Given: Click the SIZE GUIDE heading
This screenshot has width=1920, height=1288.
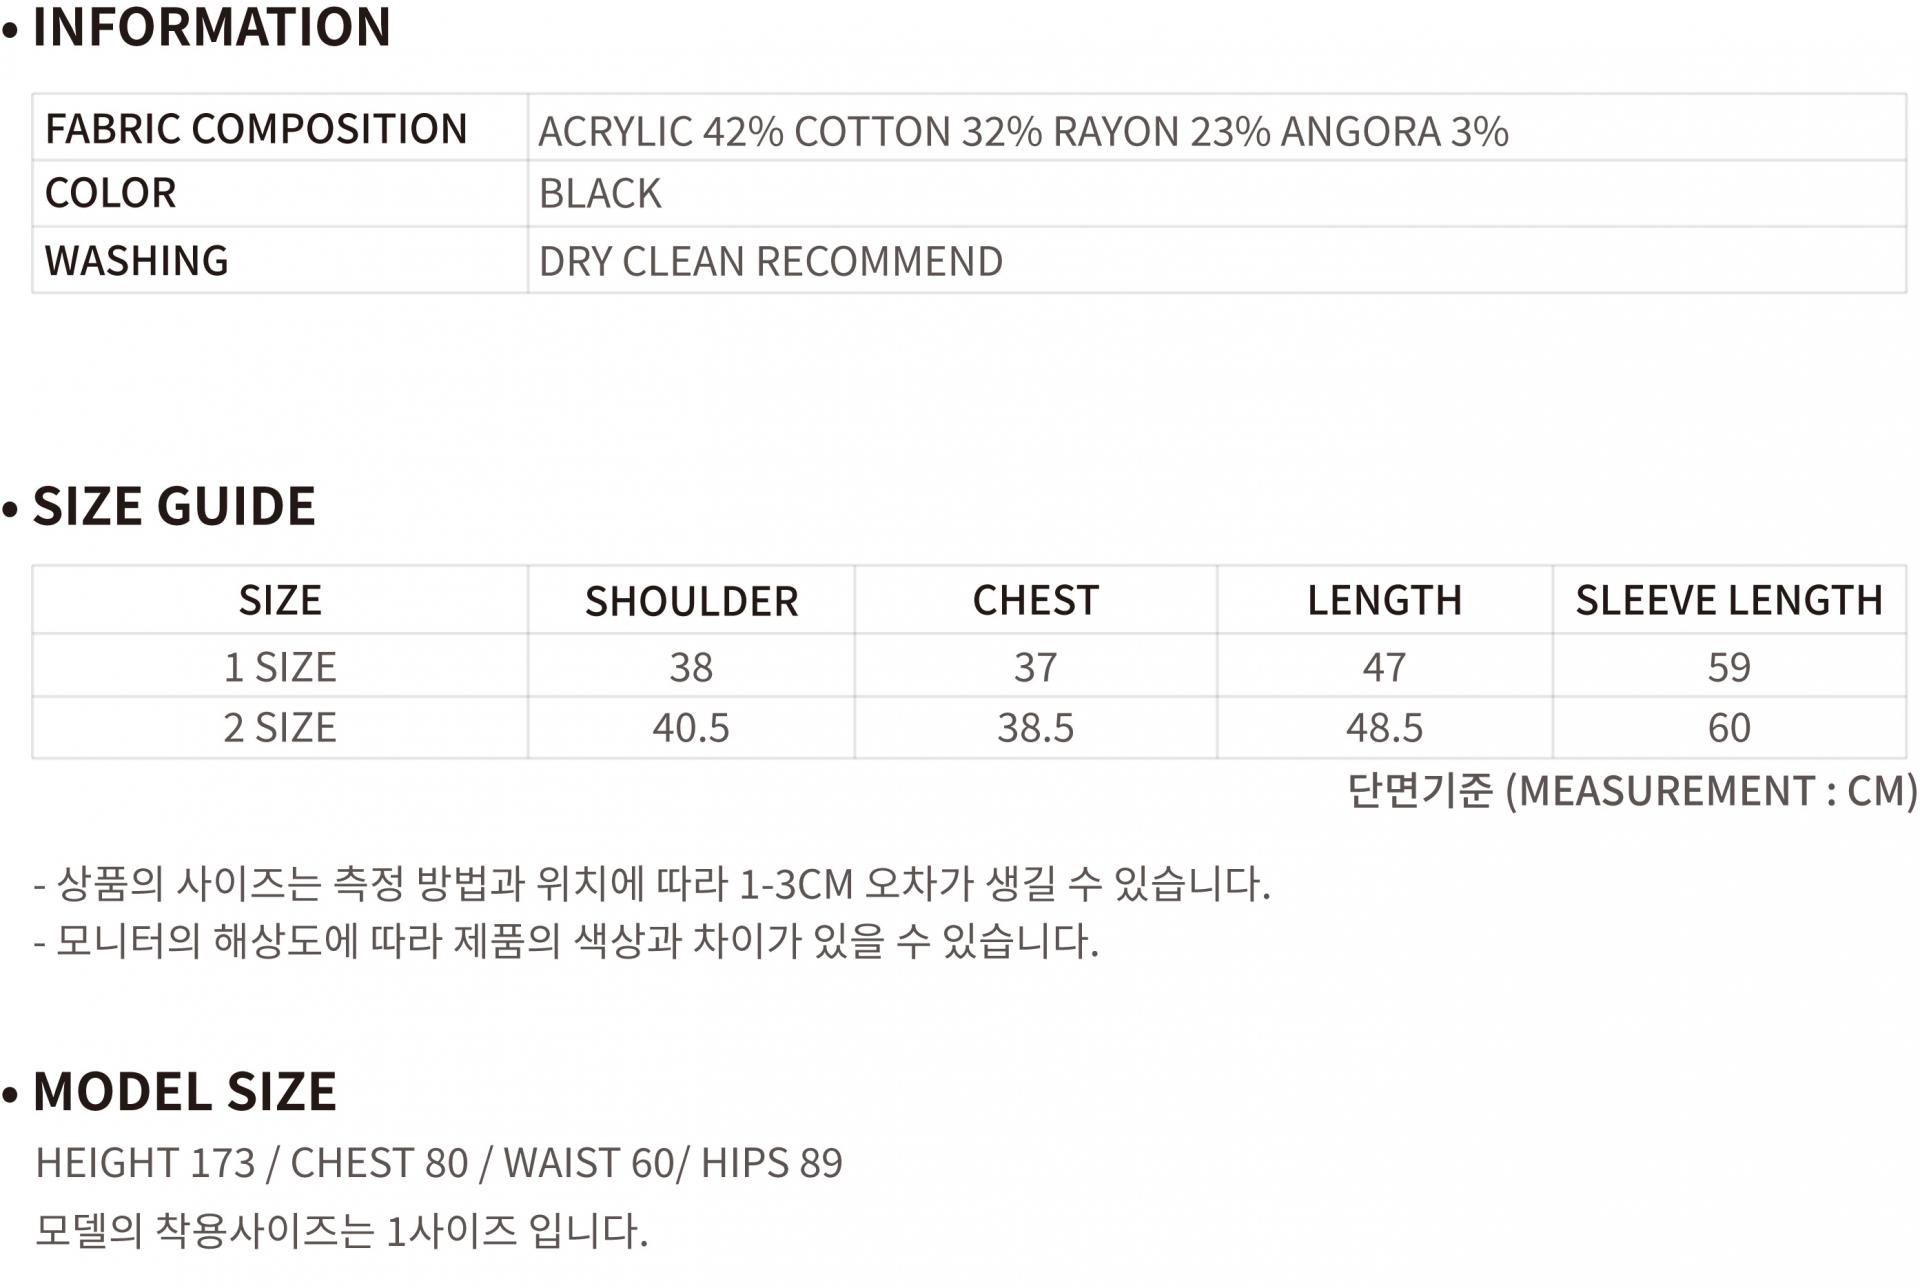Looking at the screenshot, I should (x=174, y=506).
